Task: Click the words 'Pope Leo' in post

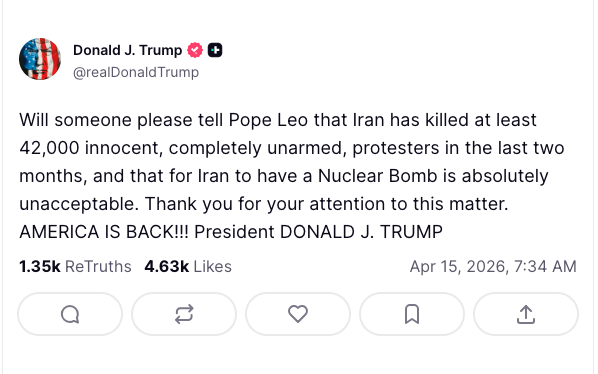Action: 268,120
